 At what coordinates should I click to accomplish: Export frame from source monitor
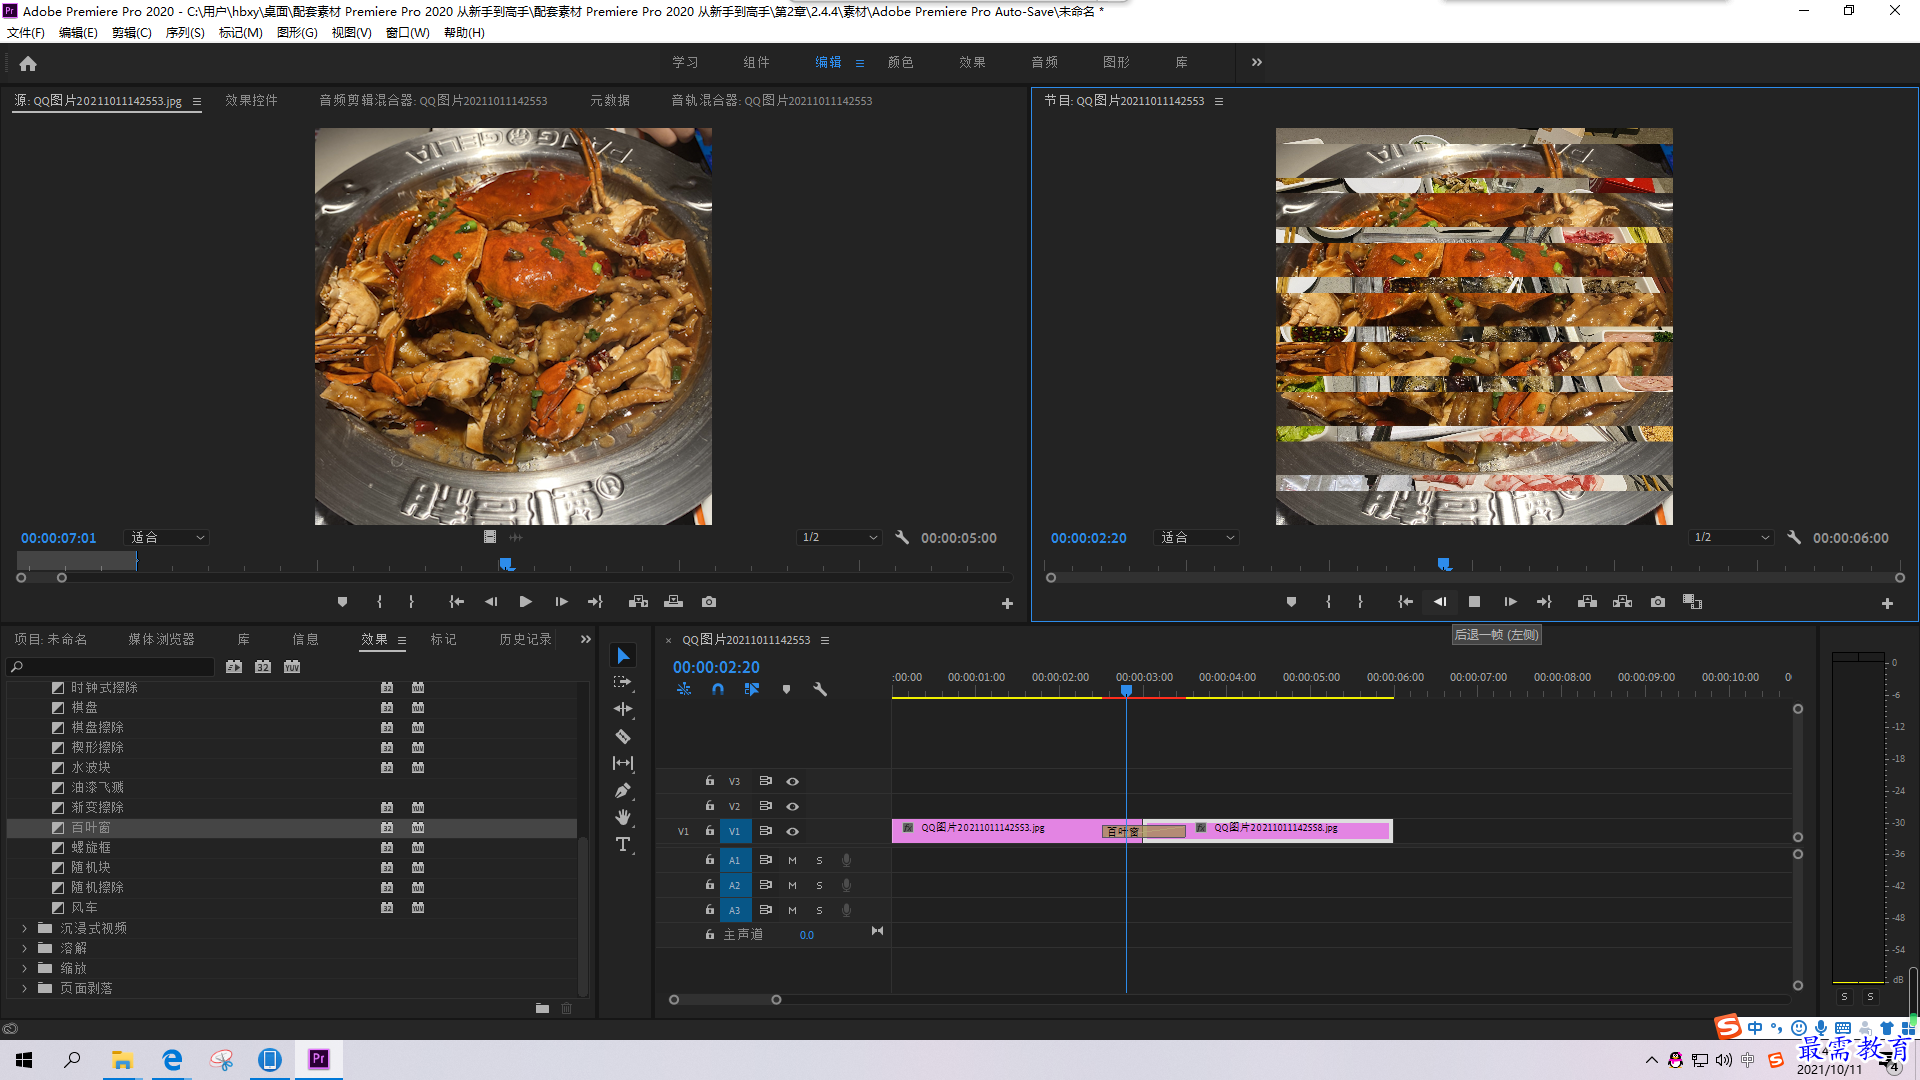(709, 602)
